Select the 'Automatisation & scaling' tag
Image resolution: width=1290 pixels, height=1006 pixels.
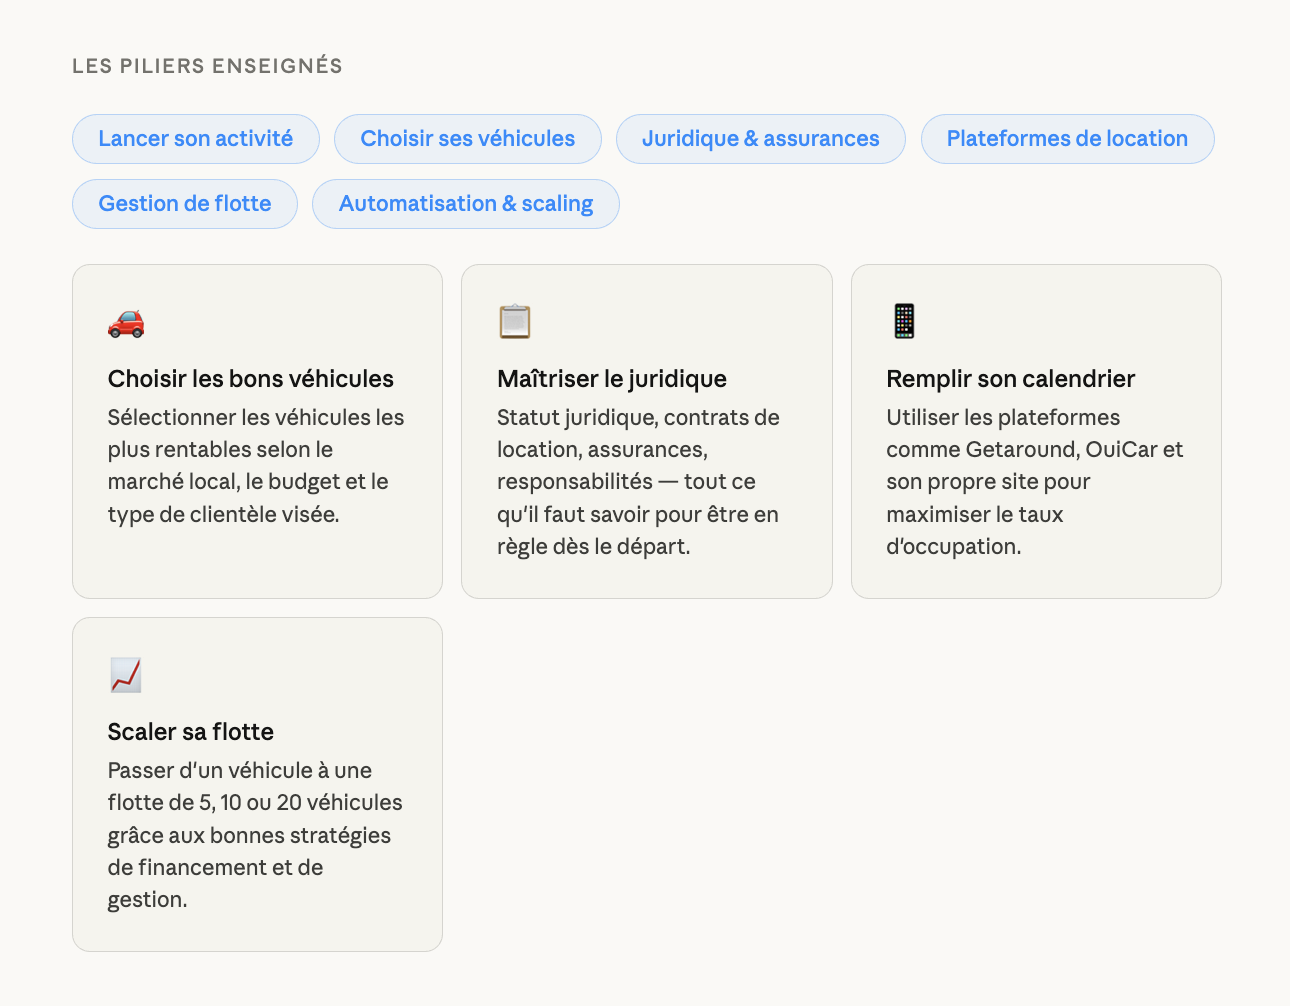tap(466, 204)
